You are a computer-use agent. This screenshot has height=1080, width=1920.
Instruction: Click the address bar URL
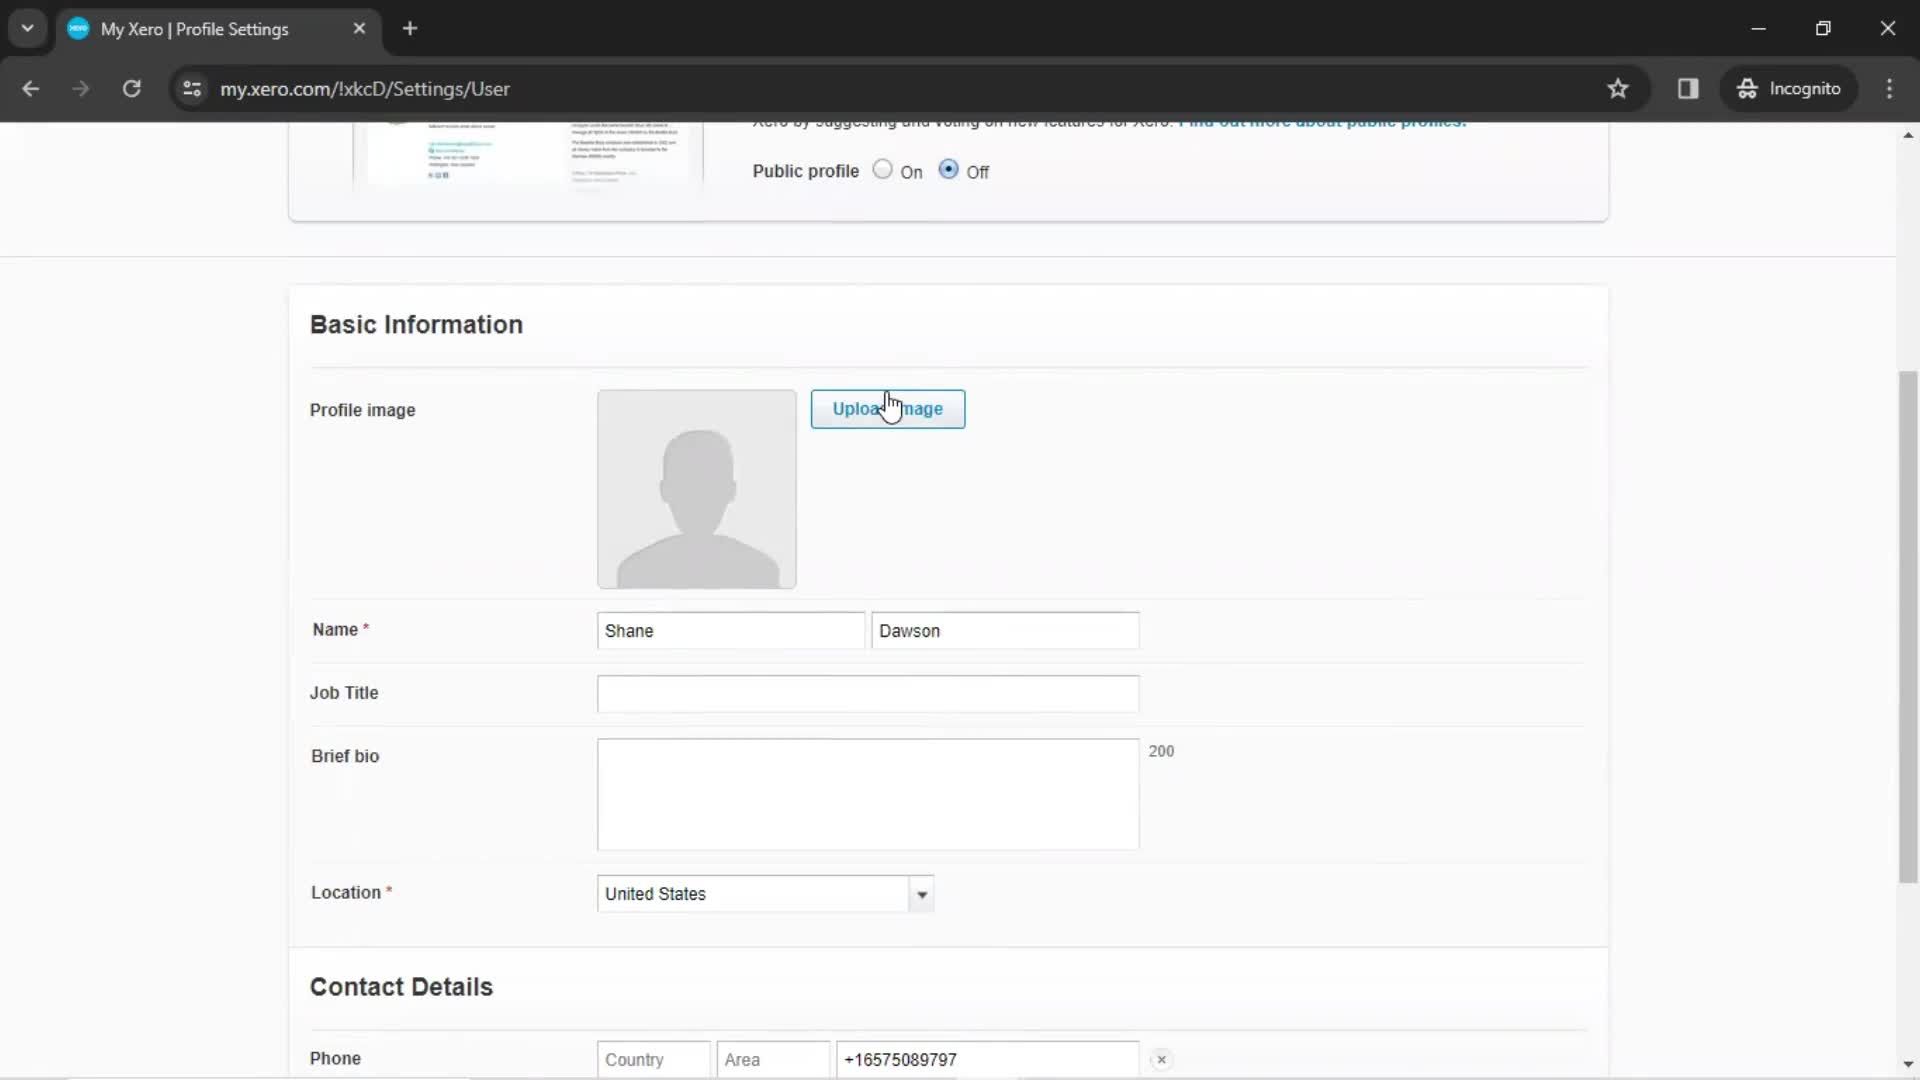(x=365, y=89)
